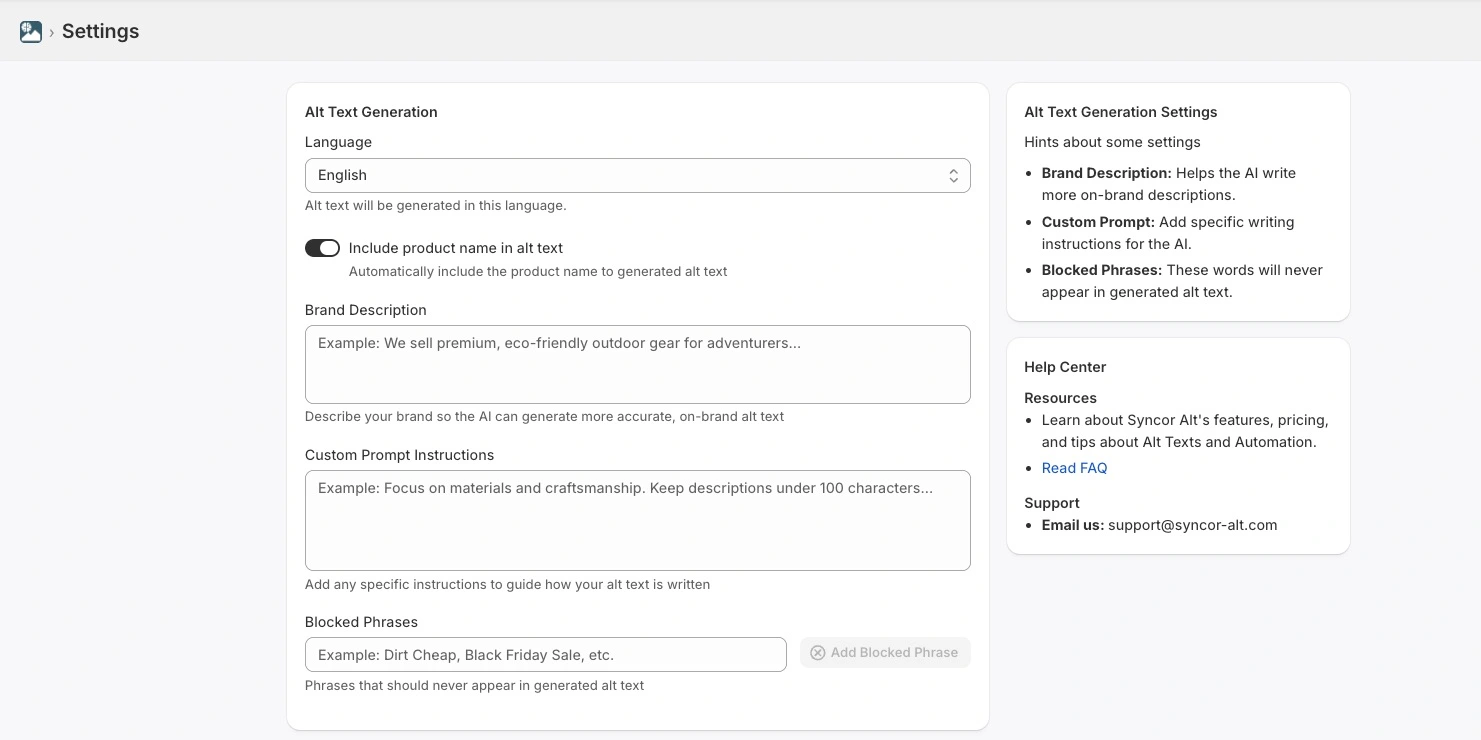This screenshot has width=1481, height=740.
Task: Click the chevron selector icon on the Language field
Action: (x=953, y=175)
